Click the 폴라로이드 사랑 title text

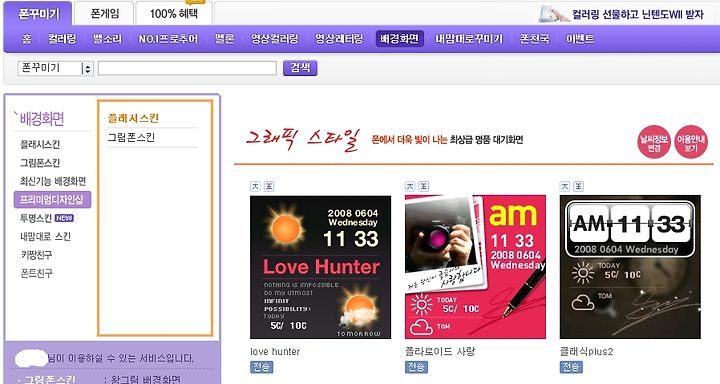[440, 352]
